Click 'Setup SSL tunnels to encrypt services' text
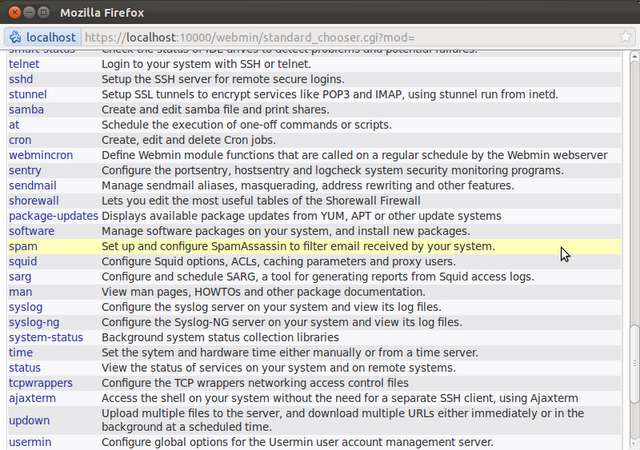 [x=330, y=94]
